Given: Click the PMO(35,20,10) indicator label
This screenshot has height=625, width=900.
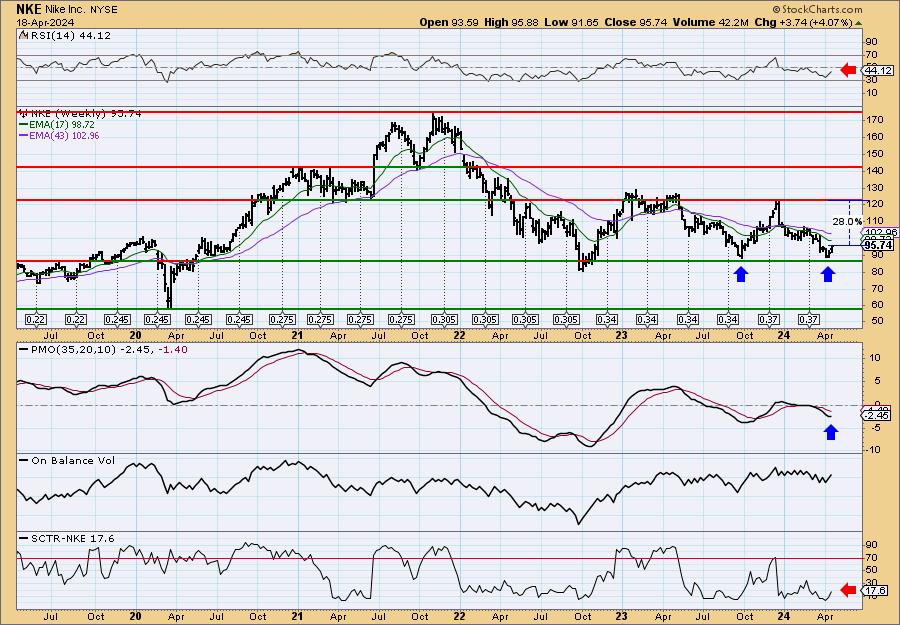Looking at the screenshot, I should pyautogui.click(x=110, y=350).
